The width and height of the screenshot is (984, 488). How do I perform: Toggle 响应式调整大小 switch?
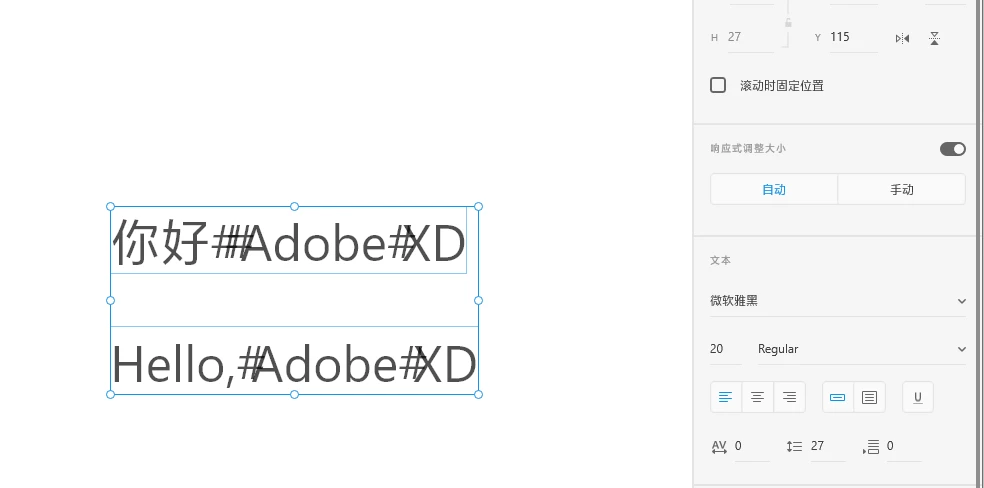point(953,149)
